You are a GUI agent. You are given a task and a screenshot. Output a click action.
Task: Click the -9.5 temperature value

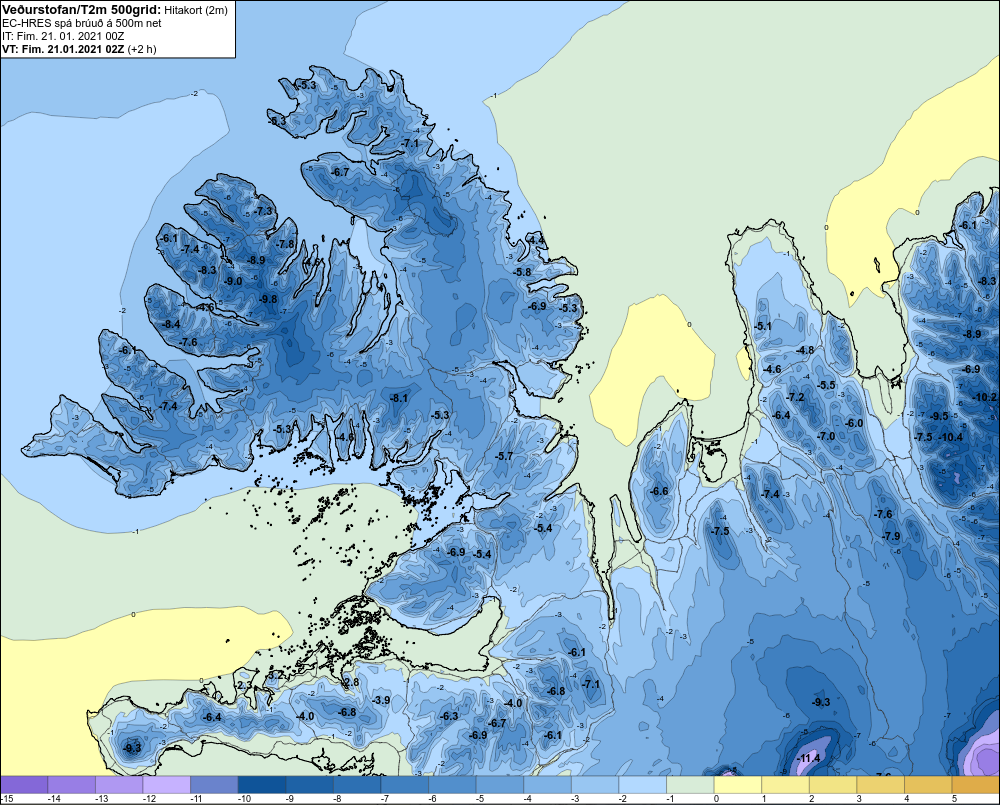[939, 416]
